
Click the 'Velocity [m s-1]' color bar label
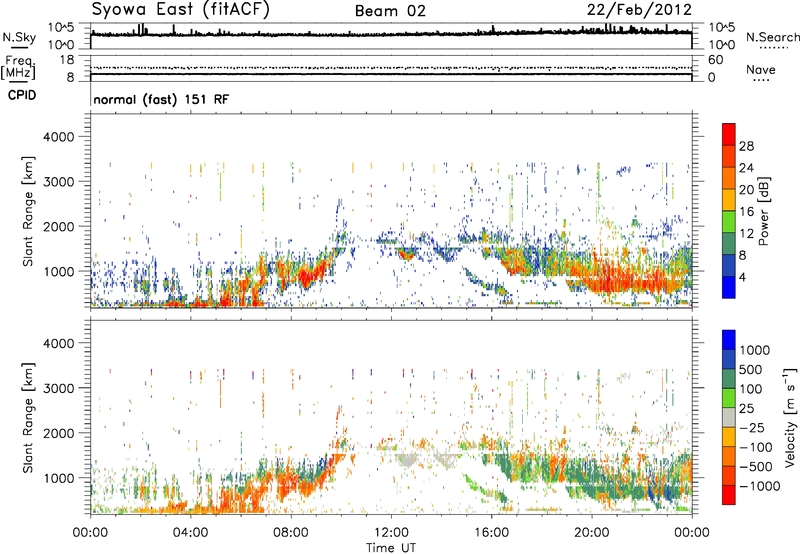(x=790, y=417)
